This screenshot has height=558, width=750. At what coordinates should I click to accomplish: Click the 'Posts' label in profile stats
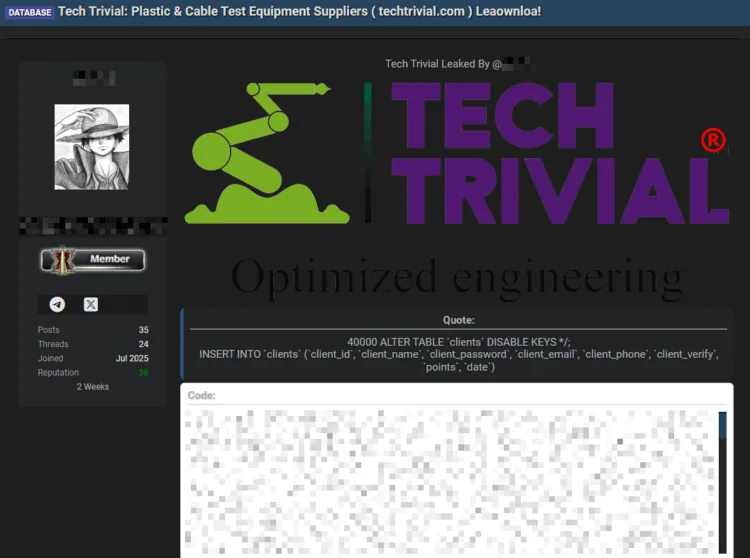[x=49, y=330]
